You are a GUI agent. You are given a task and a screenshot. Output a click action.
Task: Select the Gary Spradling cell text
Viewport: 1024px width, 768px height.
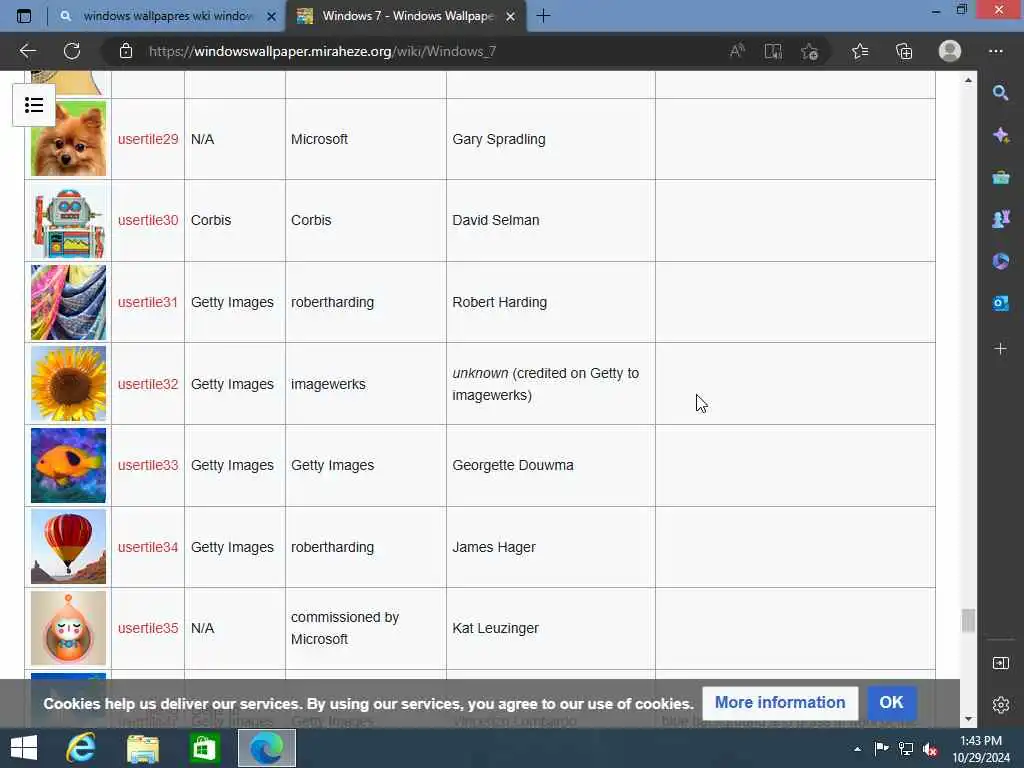499,139
